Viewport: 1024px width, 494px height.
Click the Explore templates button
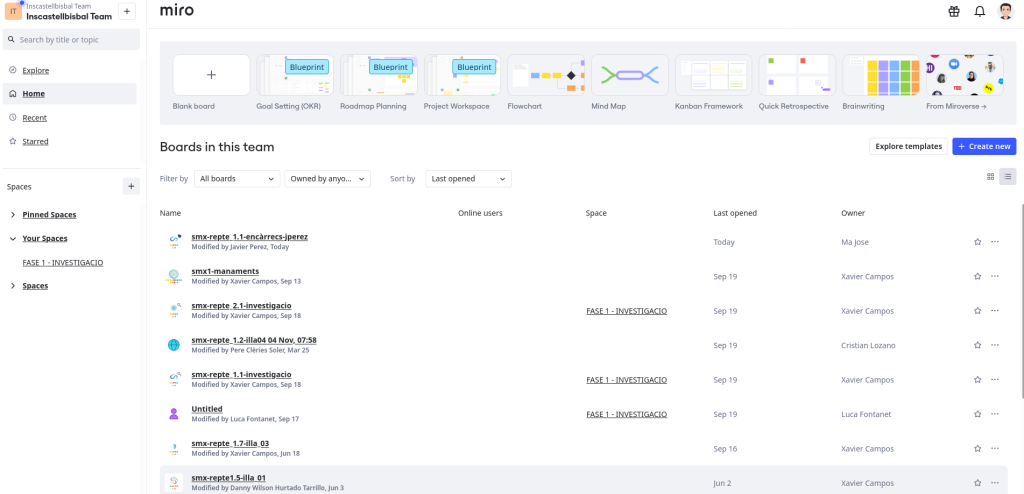pos(908,146)
